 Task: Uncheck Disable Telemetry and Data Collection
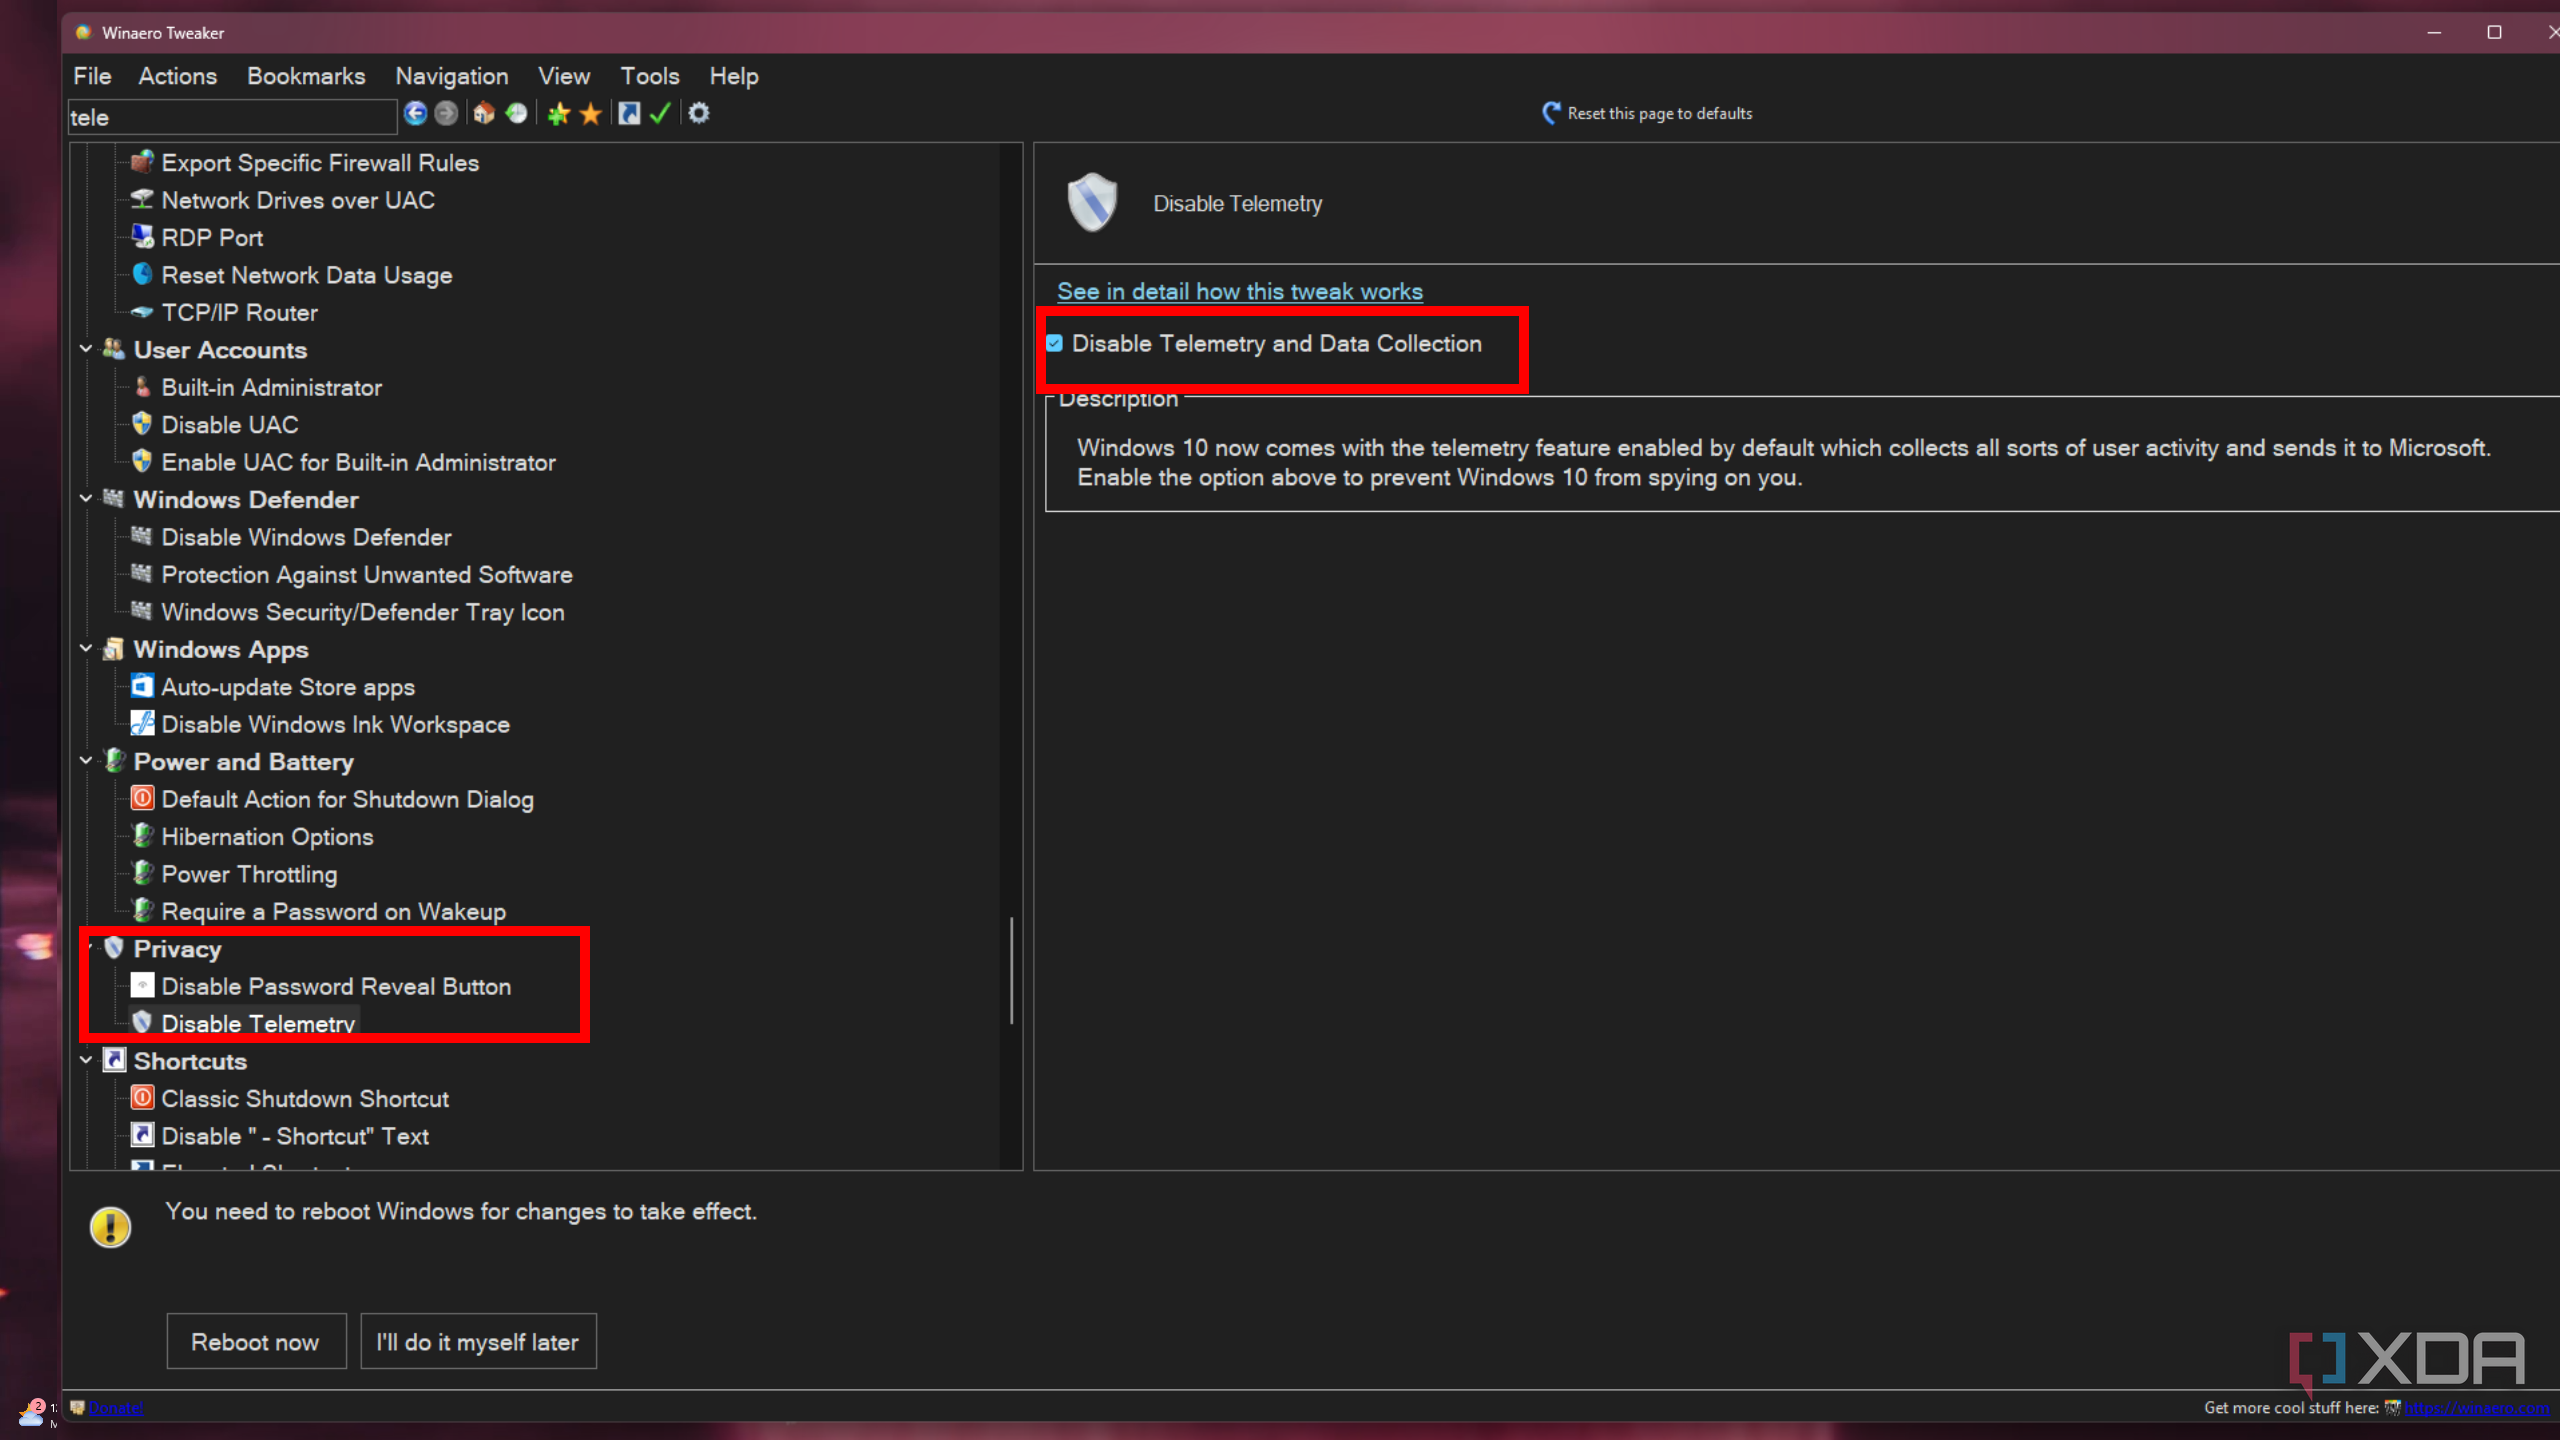pyautogui.click(x=1054, y=344)
